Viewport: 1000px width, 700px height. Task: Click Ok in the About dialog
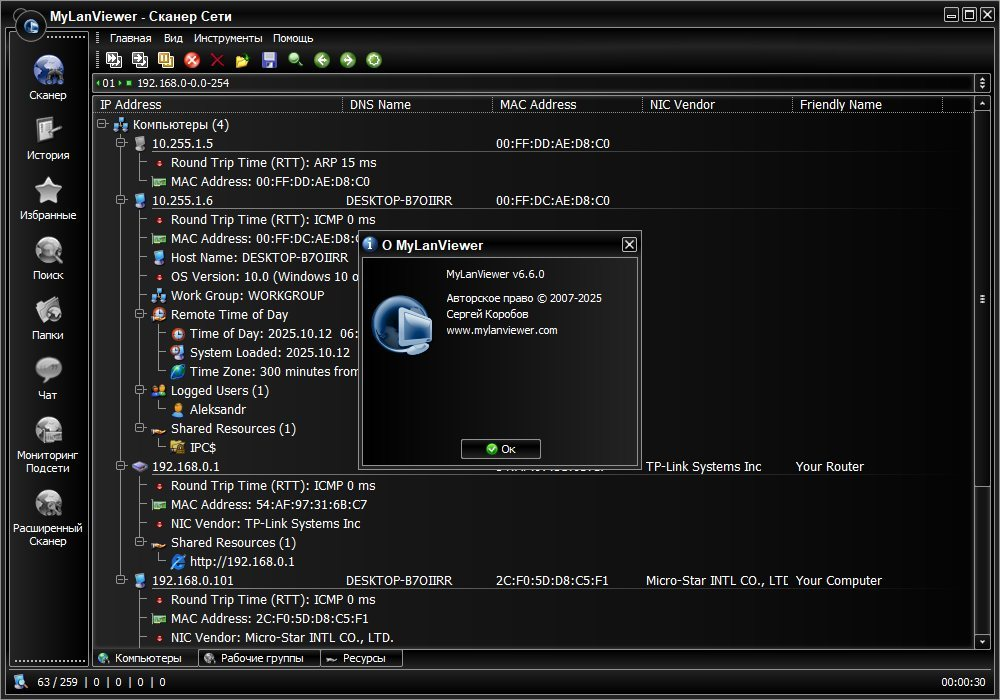(x=501, y=449)
